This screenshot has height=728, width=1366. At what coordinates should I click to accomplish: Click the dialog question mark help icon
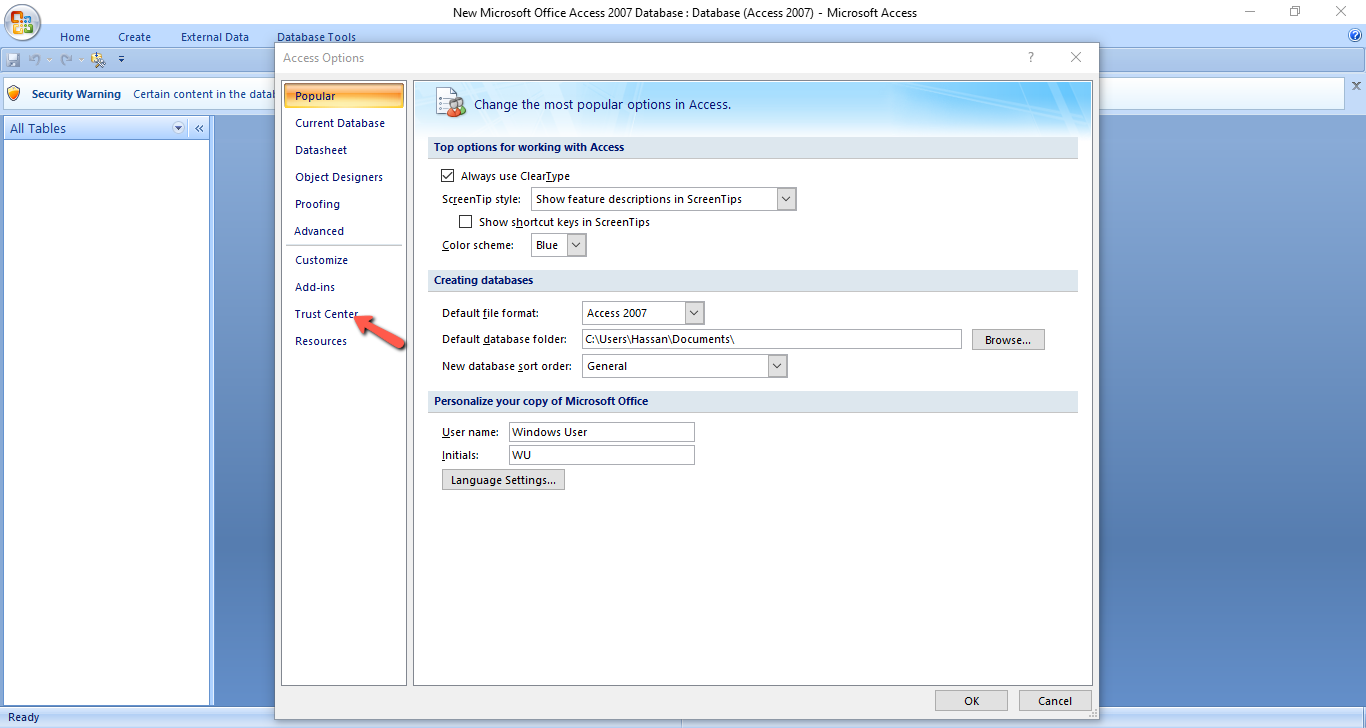click(1031, 58)
